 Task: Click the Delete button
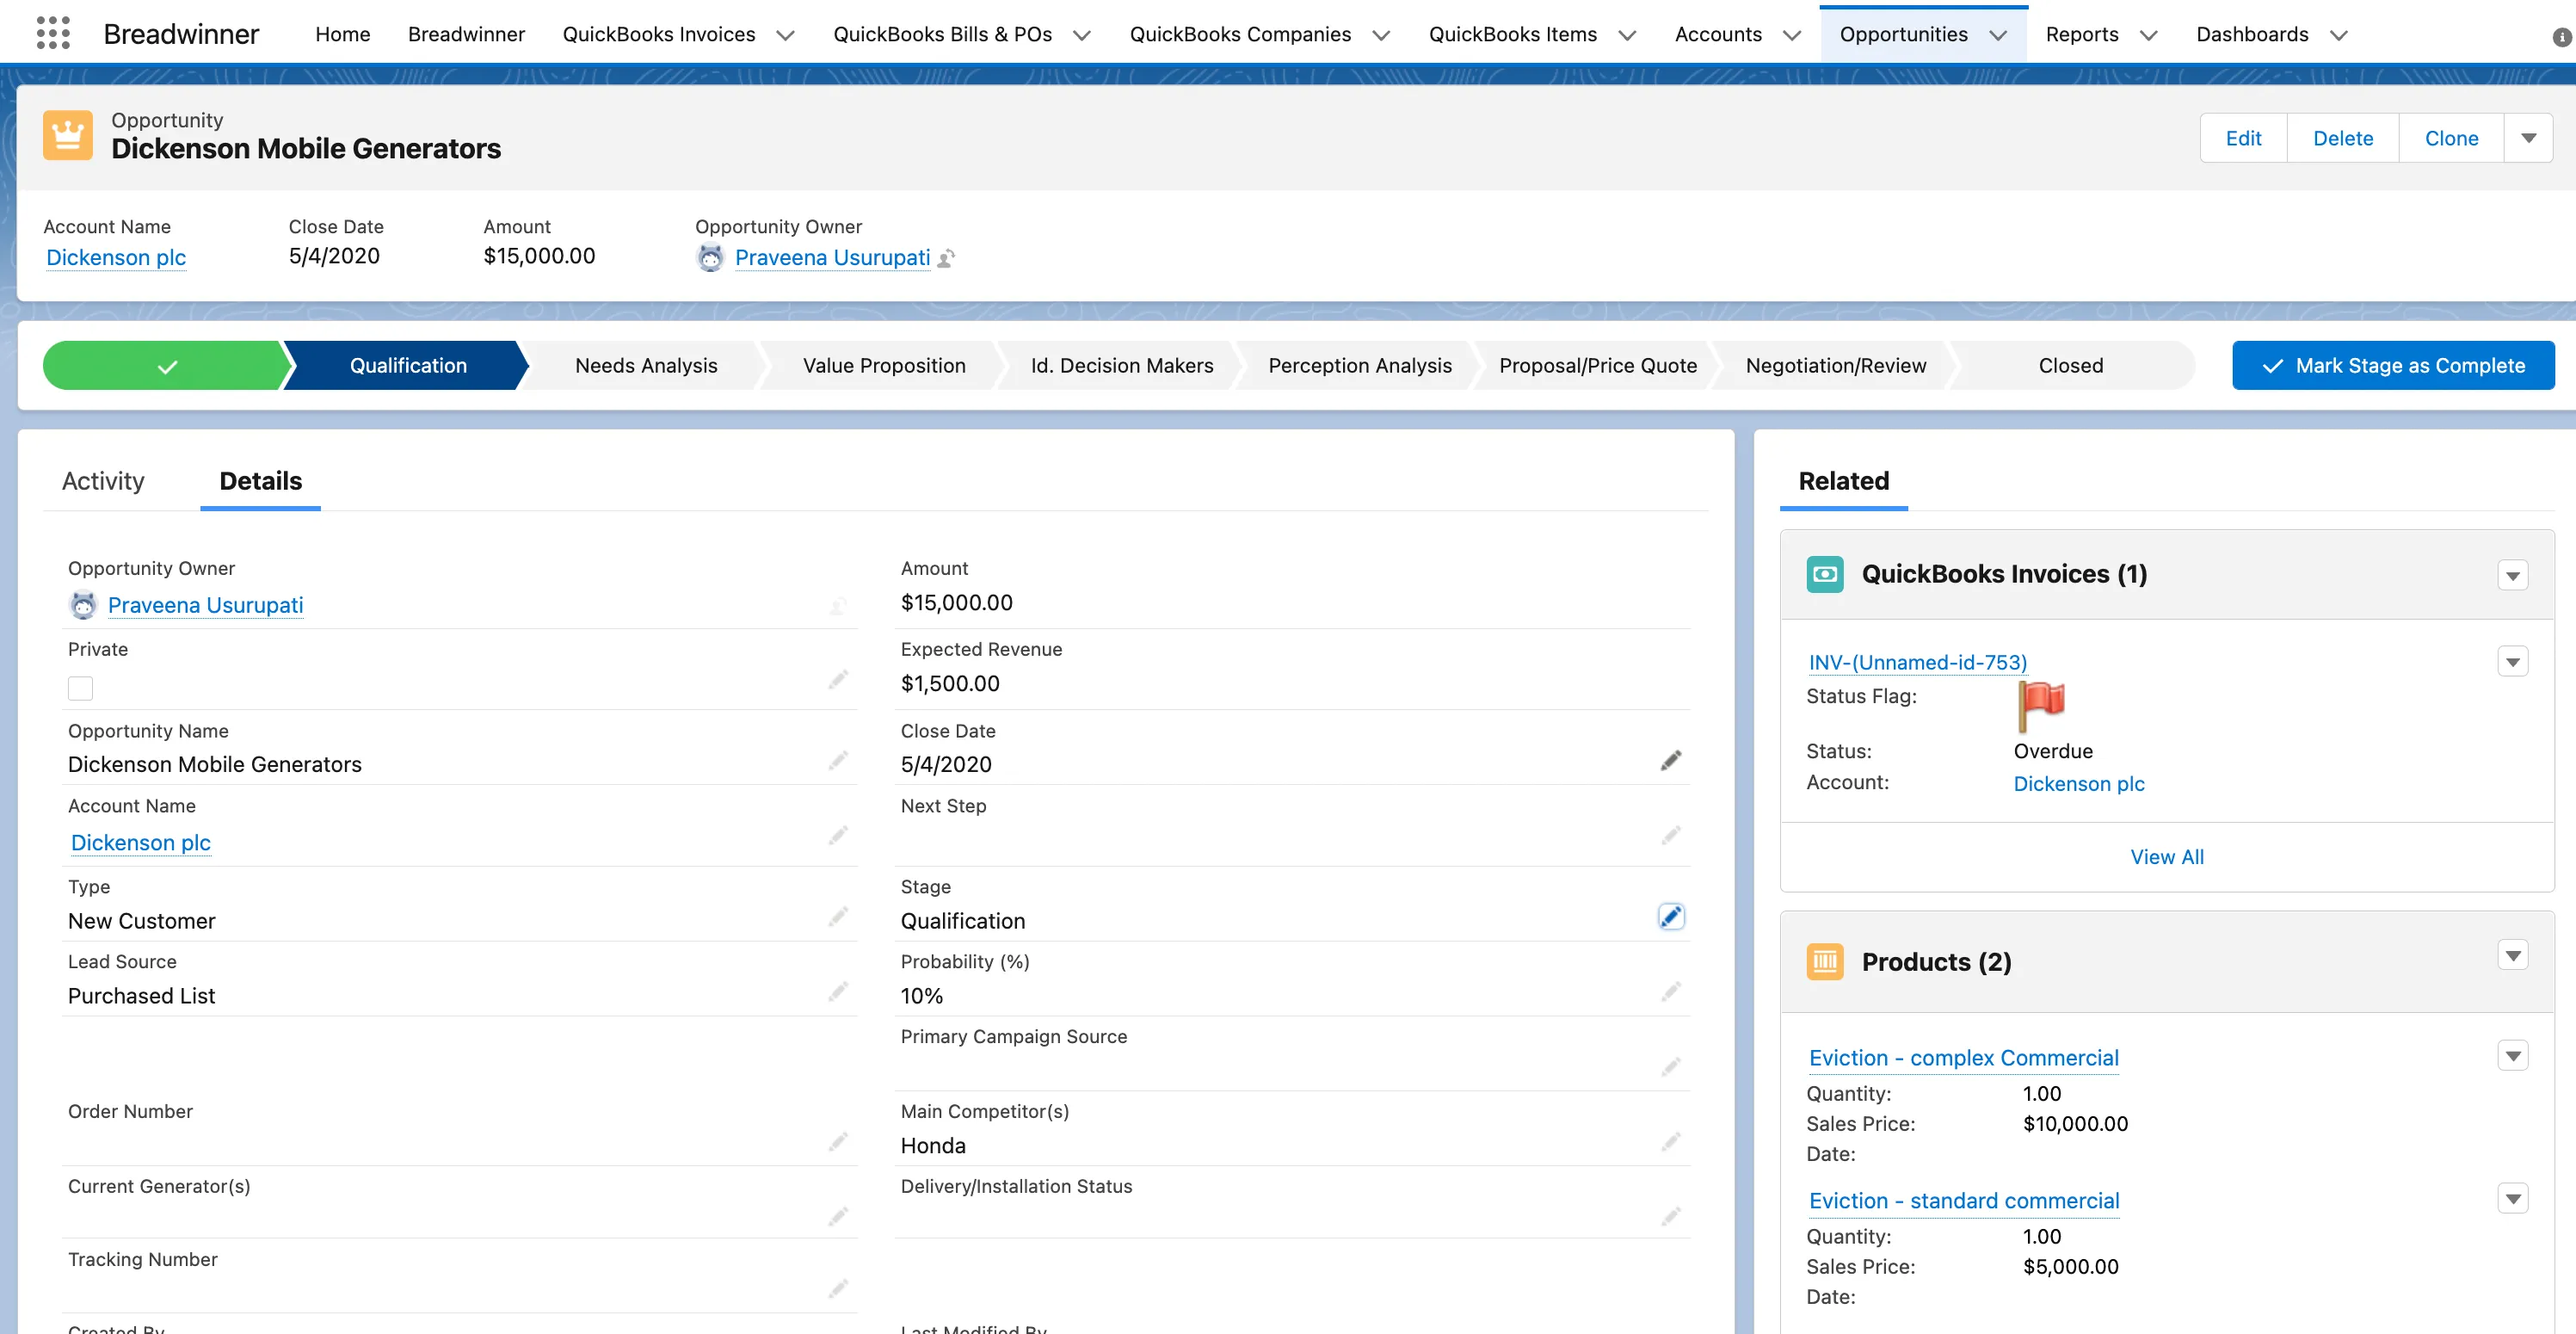click(x=2342, y=138)
